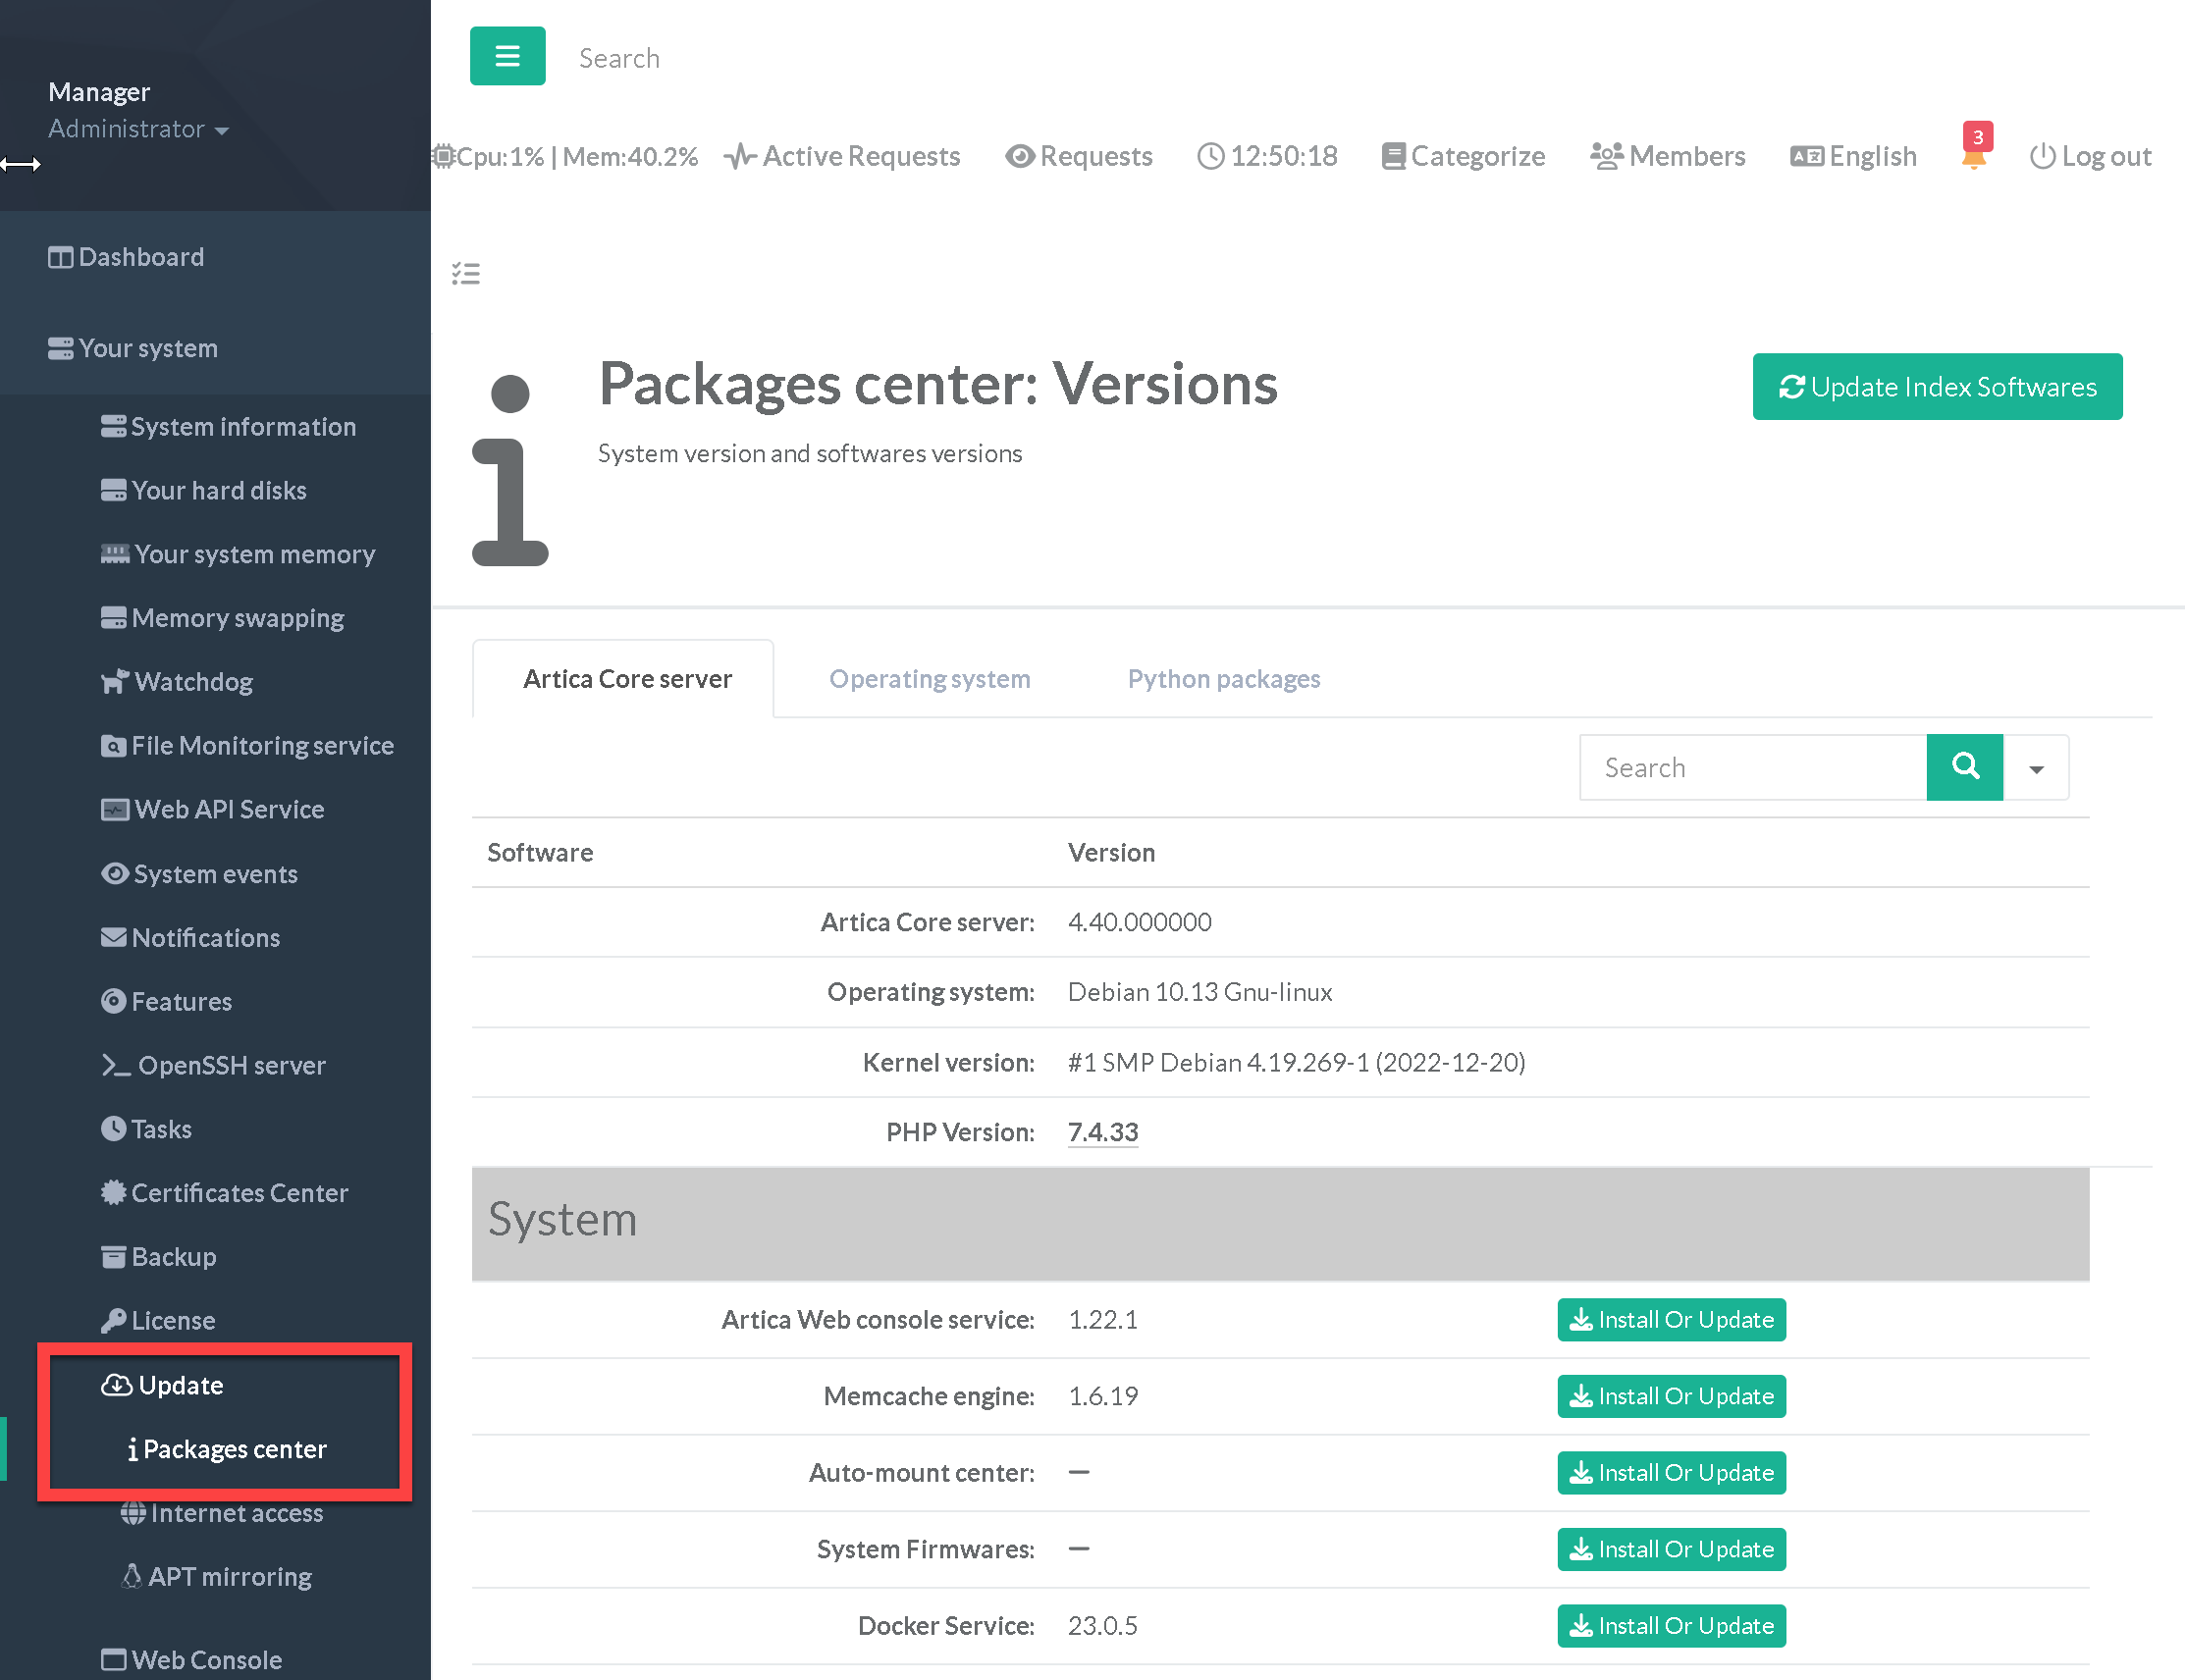The height and width of the screenshot is (1680, 2185).
Task: Expand the search options dropdown caret
Action: click(2036, 768)
